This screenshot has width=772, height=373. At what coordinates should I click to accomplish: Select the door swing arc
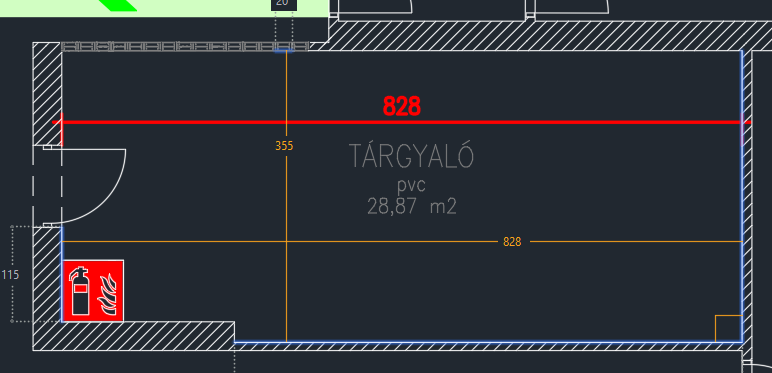click(93, 187)
